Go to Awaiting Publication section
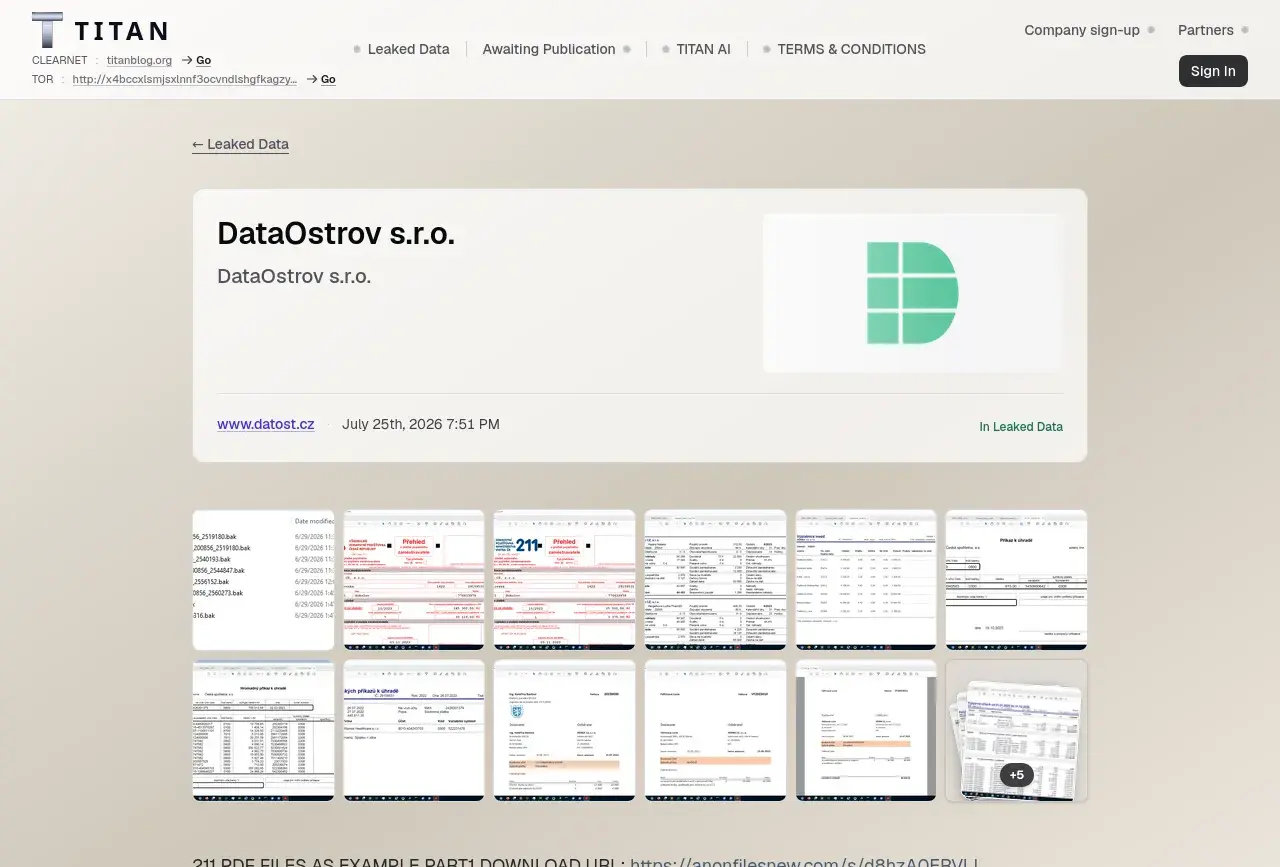 549,49
